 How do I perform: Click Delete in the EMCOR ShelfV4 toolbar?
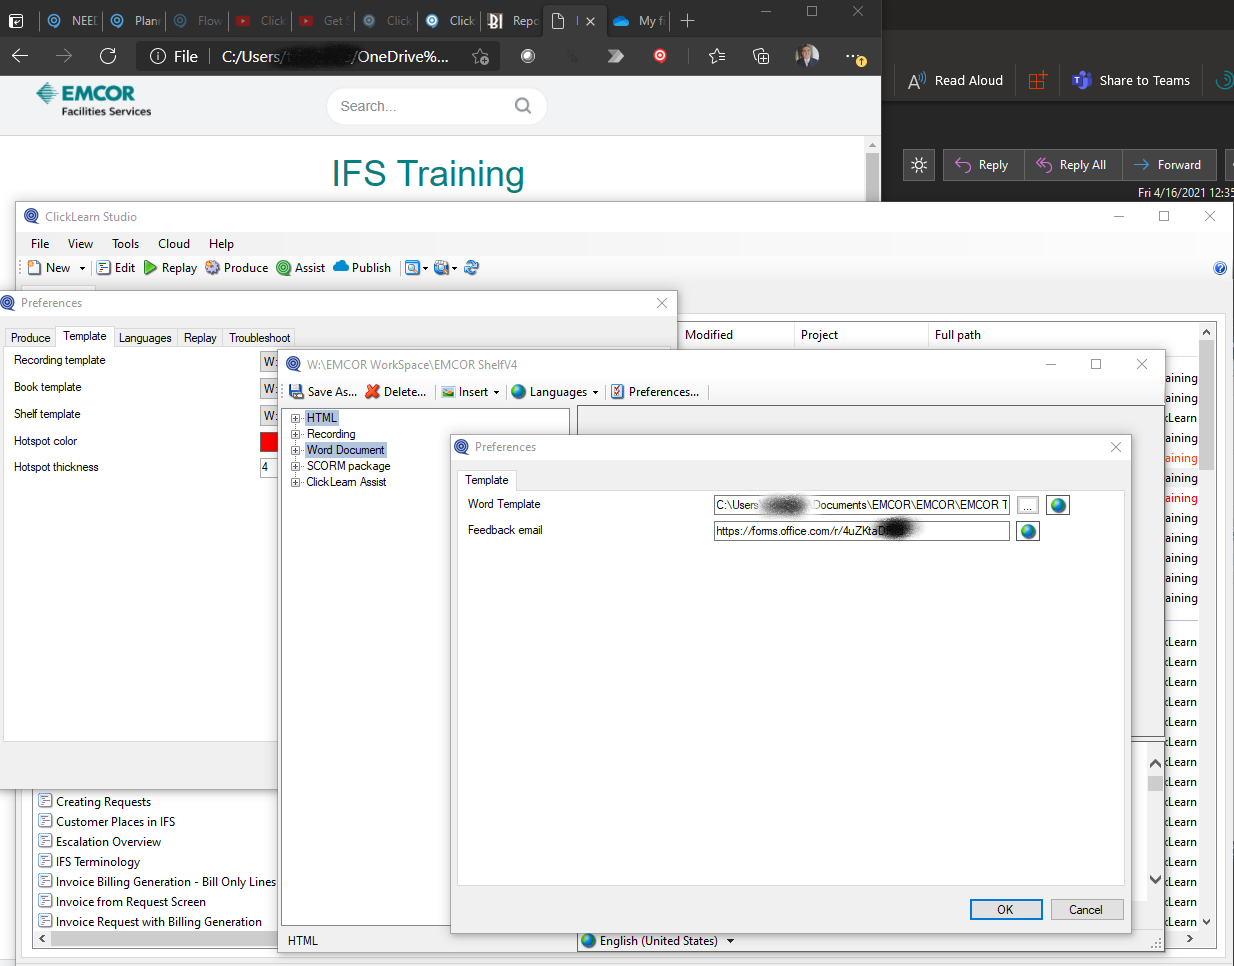click(x=396, y=392)
